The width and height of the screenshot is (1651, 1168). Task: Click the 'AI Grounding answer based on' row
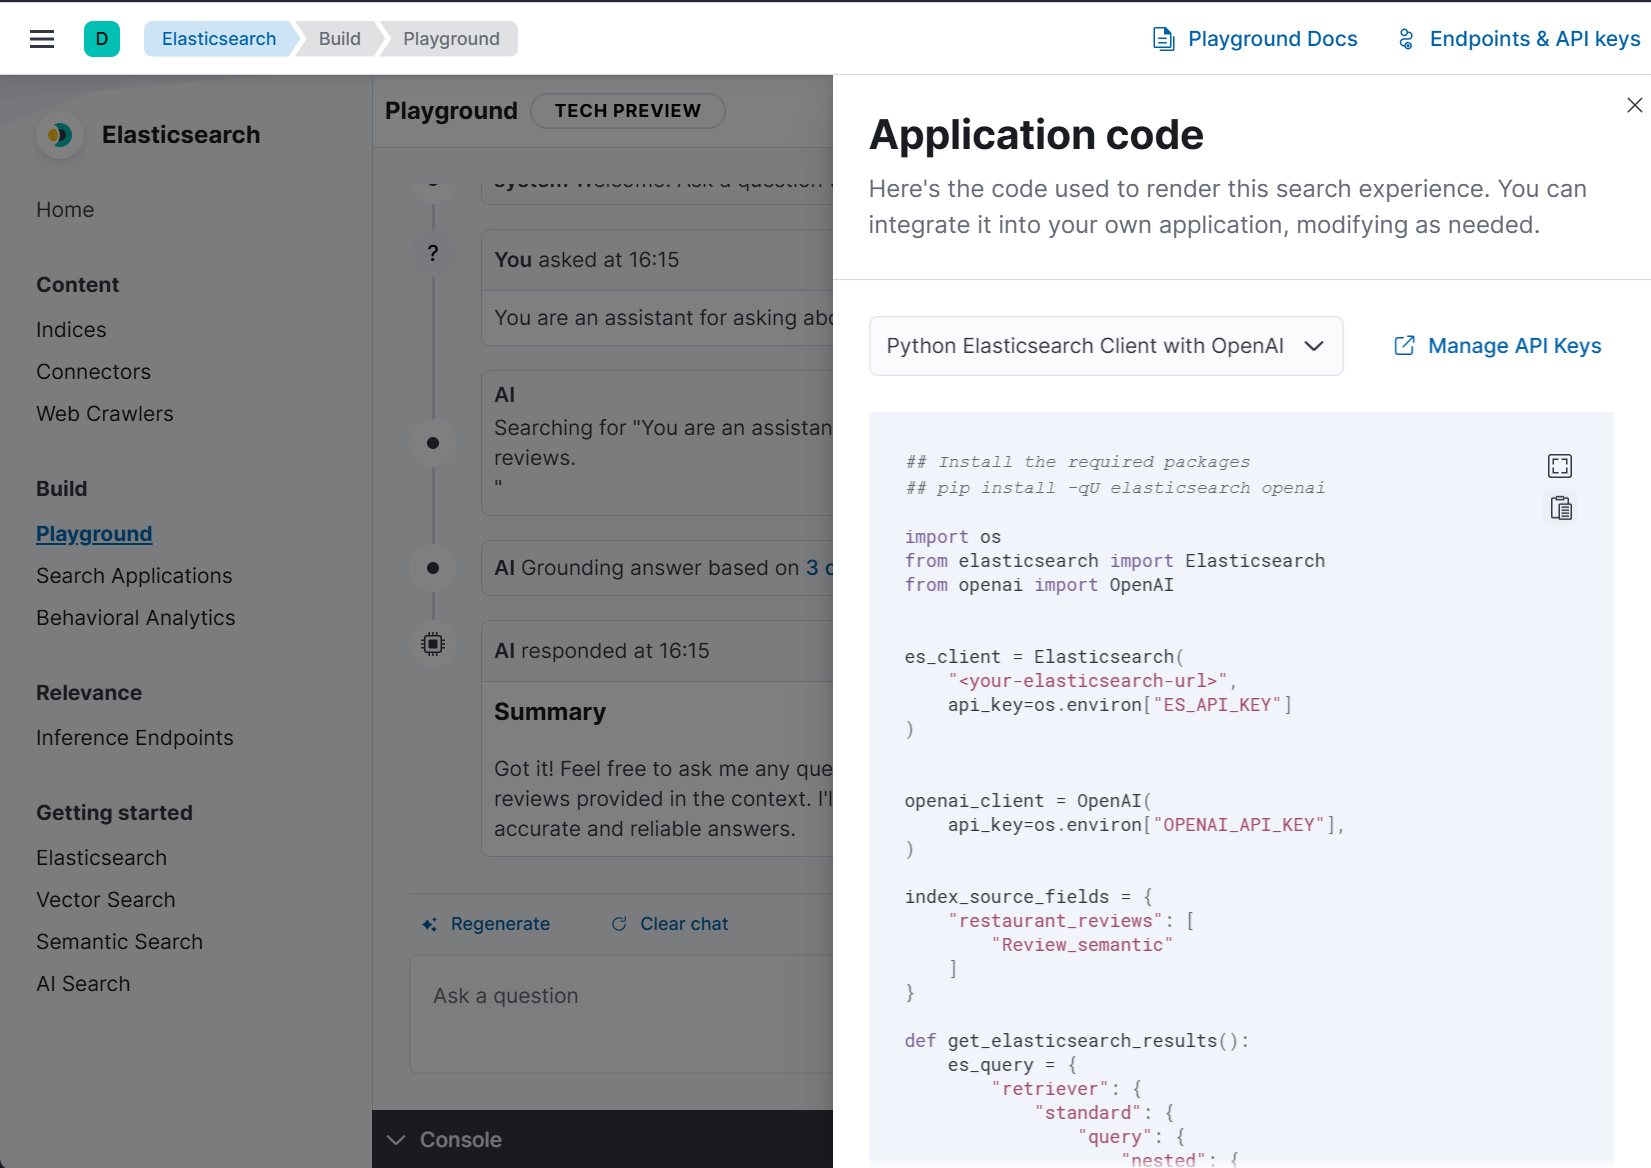click(x=657, y=568)
